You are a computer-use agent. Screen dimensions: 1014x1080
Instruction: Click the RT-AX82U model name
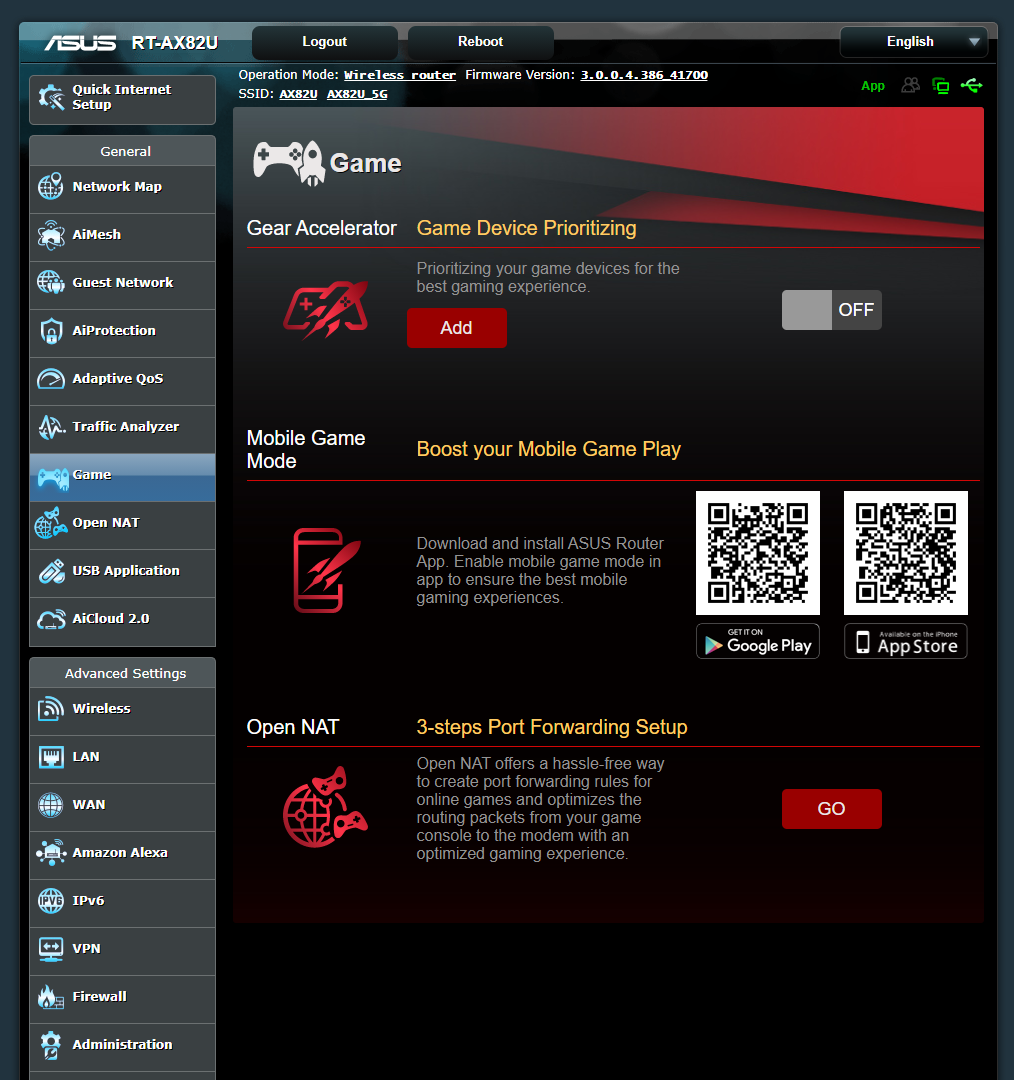point(174,43)
